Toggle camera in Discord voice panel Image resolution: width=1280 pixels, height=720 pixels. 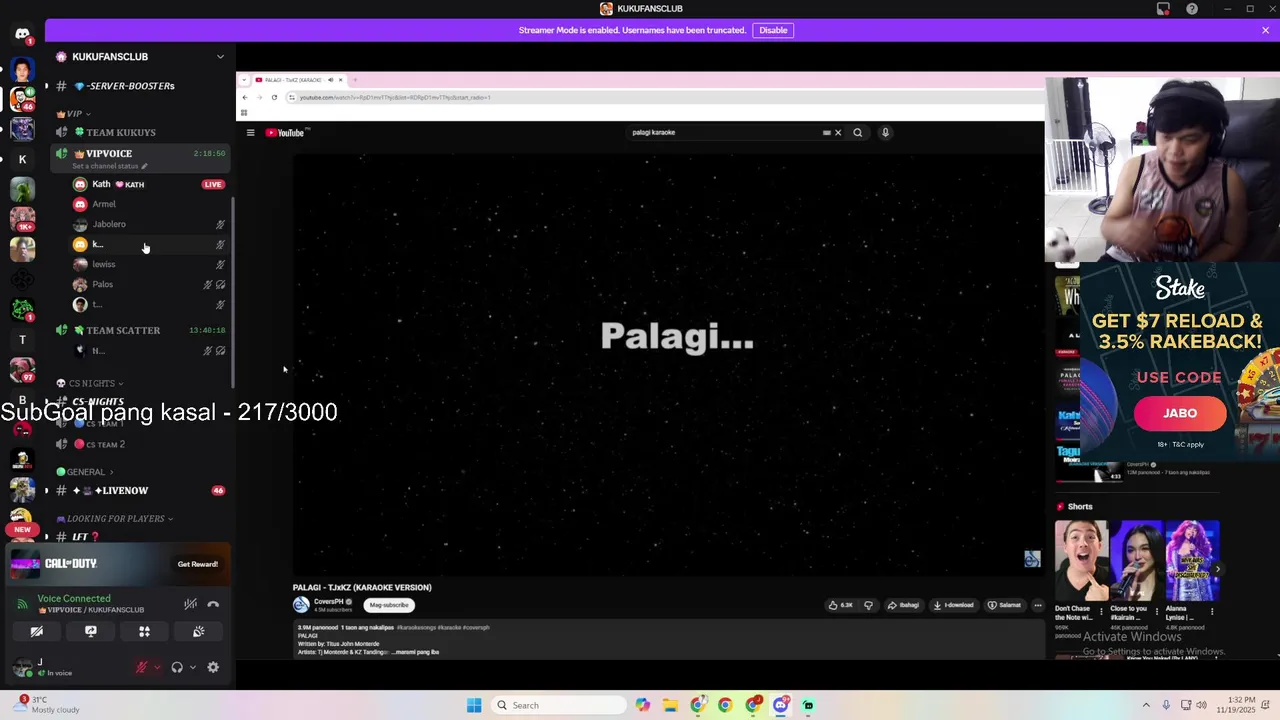[x=37, y=631]
